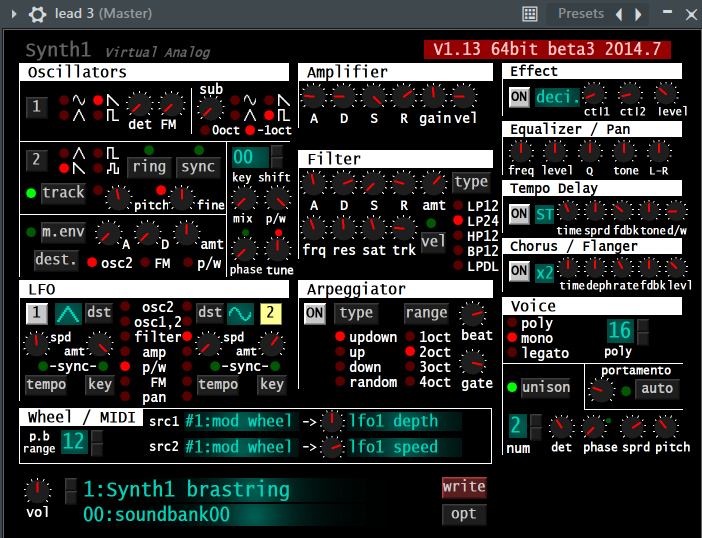Open the Presets menu
702x538 pixels.
pos(581,14)
